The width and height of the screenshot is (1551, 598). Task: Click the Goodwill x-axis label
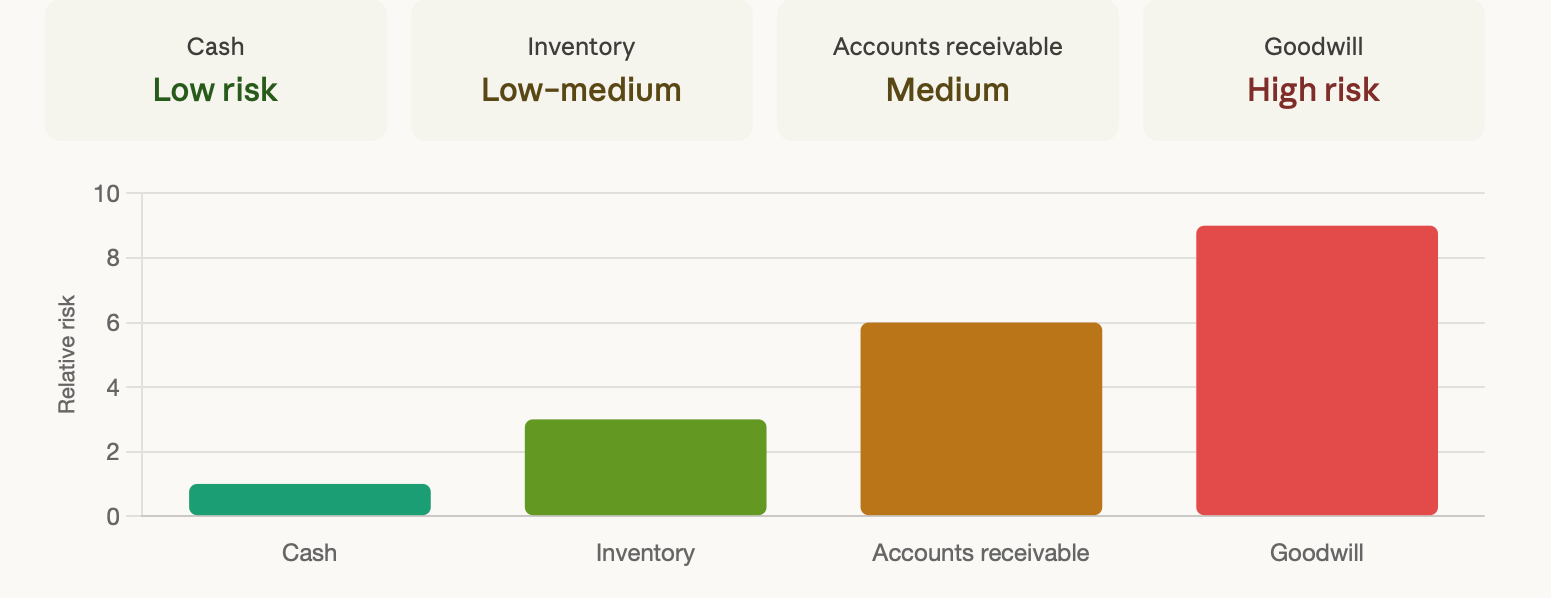[x=1317, y=553]
